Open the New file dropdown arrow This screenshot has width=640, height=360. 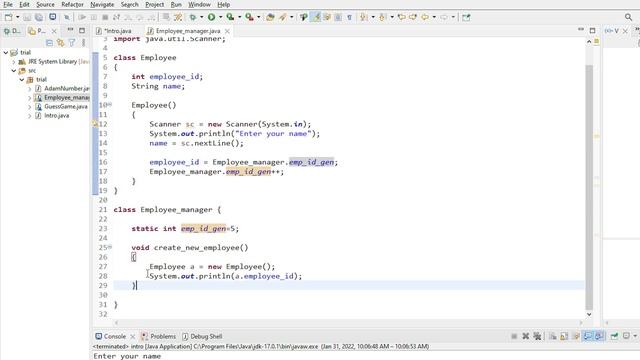[x=18, y=17]
